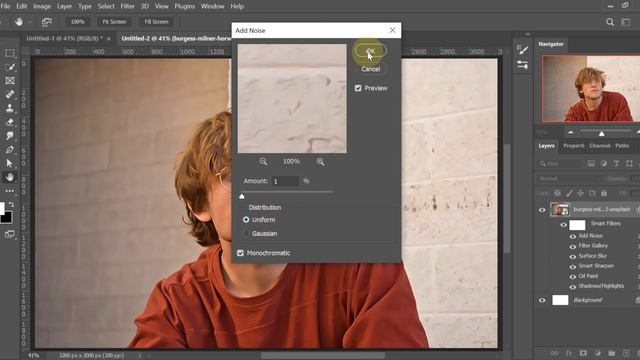Create a new layer icon
Image resolution: width=640 pixels, height=360 pixels.
pyautogui.click(x=626, y=353)
